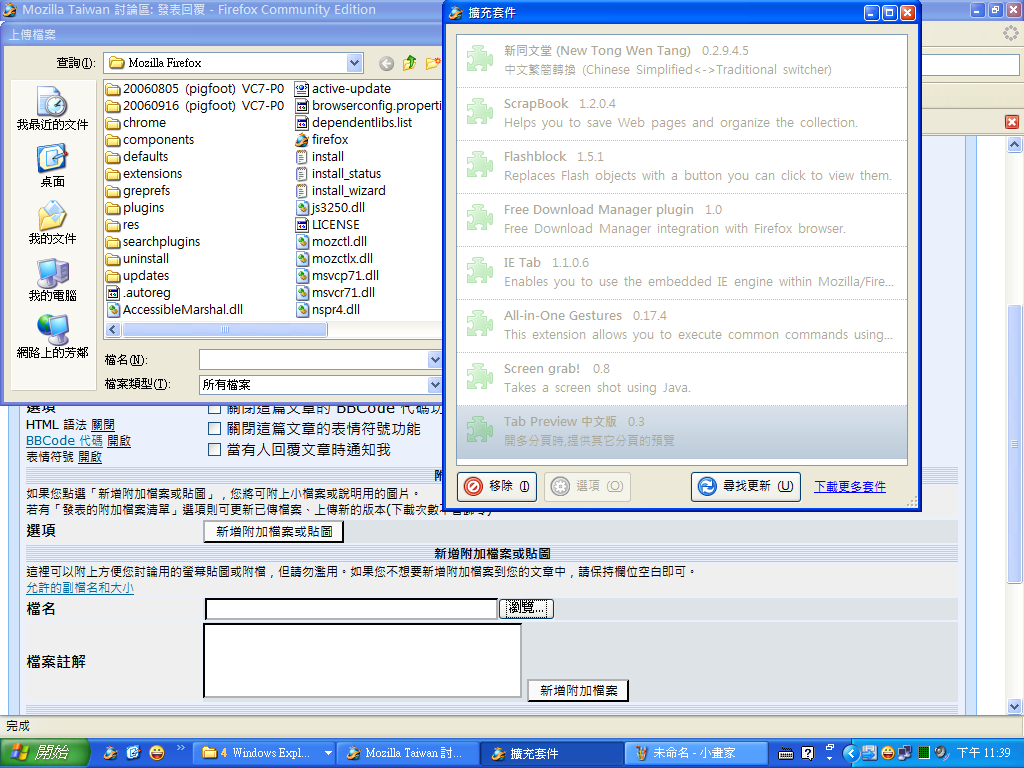Image resolution: width=1024 pixels, height=768 pixels.
Task: Switch to the Paint taskbar window
Action: point(697,753)
